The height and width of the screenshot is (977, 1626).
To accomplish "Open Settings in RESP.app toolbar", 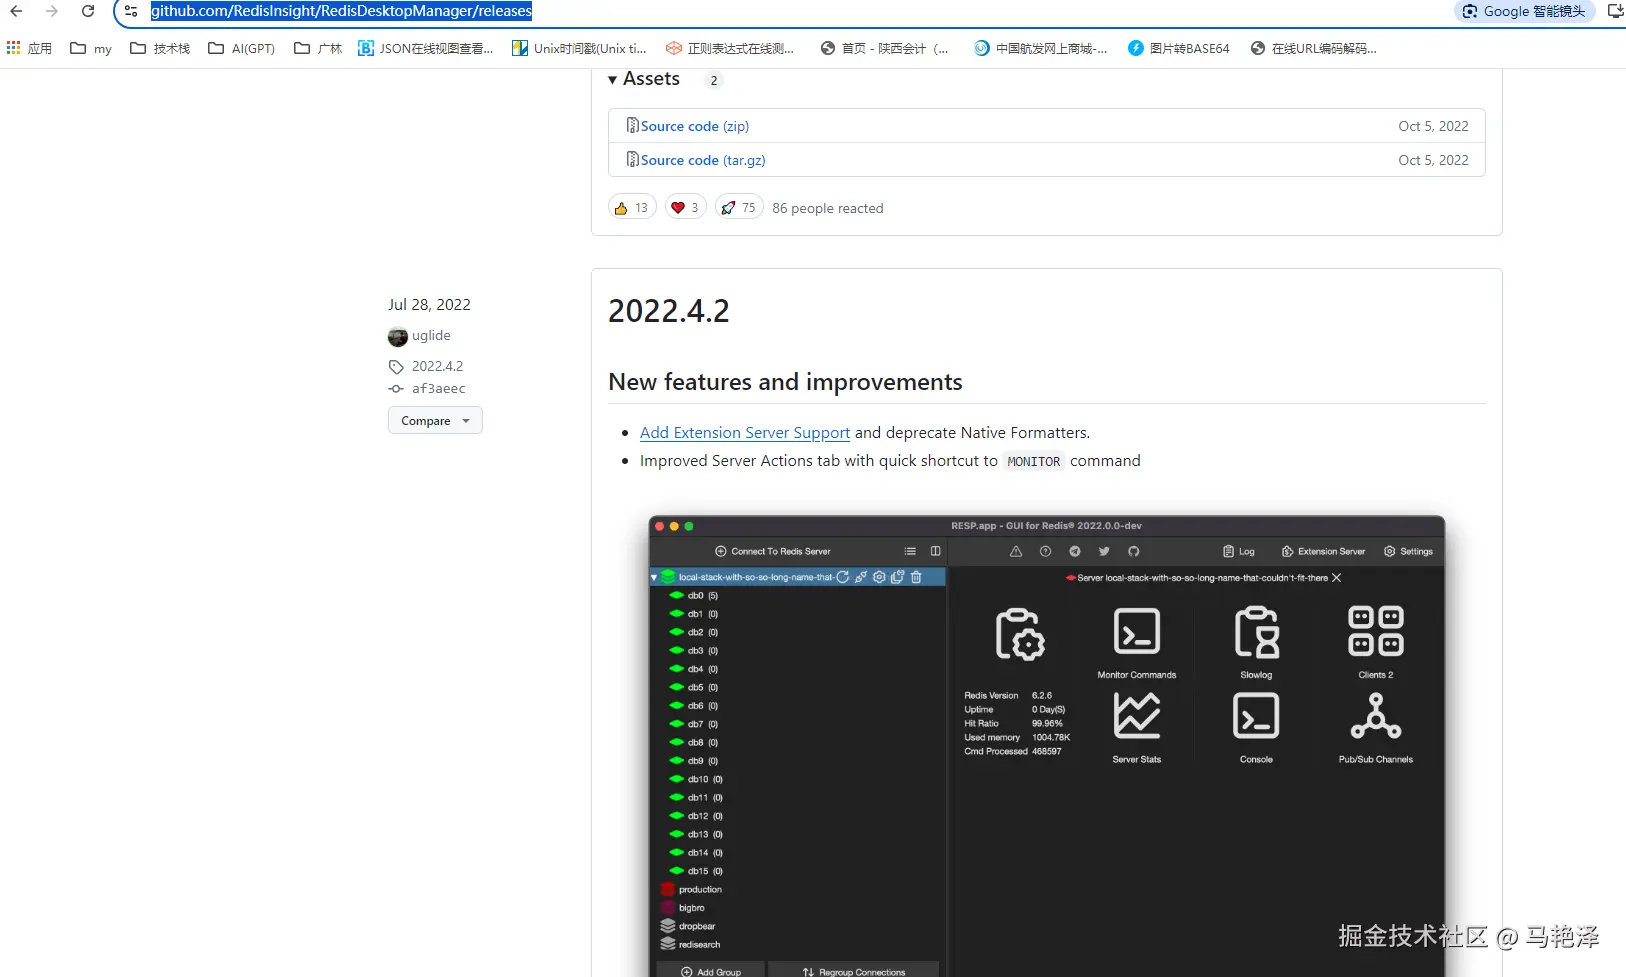I will tap(1408, 551).
